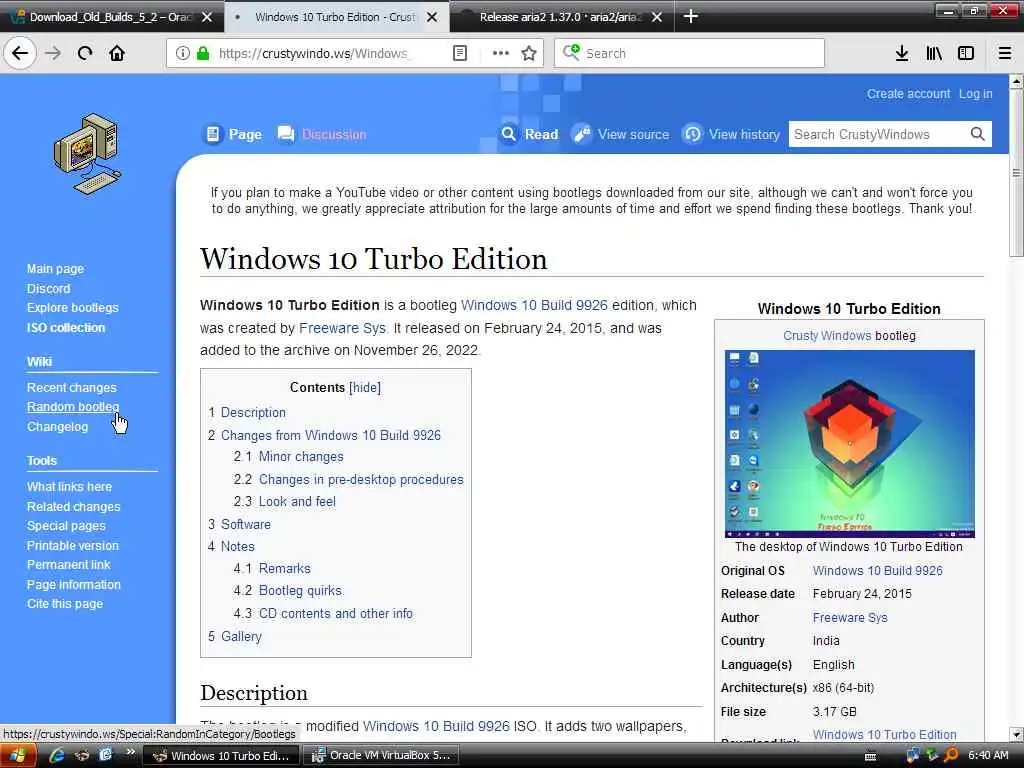Open Main page in sidebar
Viewport: 1024px width, 768px height.
point(56,268)
